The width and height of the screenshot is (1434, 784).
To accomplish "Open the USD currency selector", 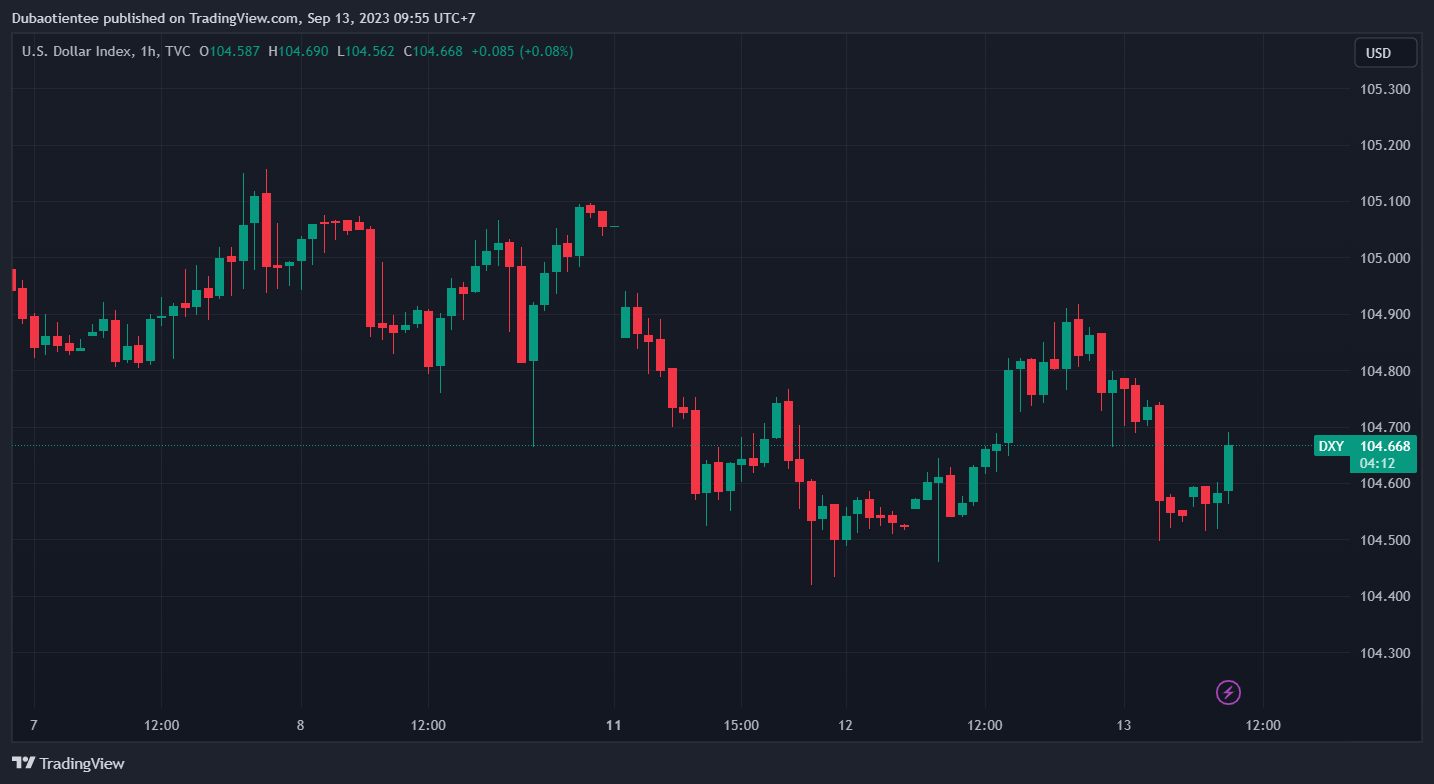I will click(1385, 53).
